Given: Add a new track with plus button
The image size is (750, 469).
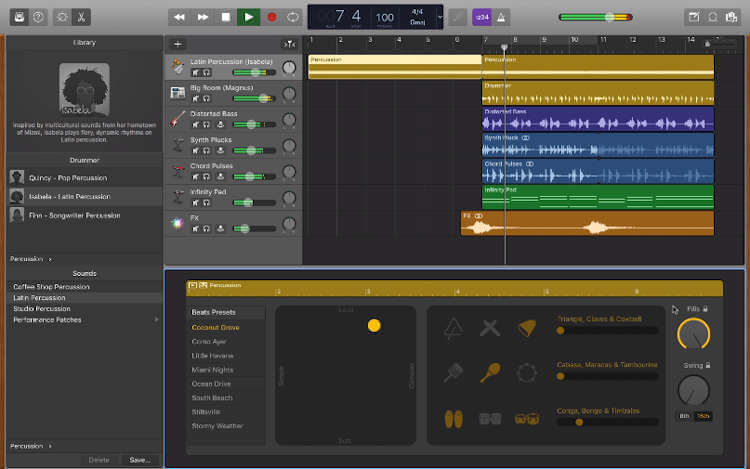Looking at the screenshot, I should pyautogui.click(x=177, y=44).
